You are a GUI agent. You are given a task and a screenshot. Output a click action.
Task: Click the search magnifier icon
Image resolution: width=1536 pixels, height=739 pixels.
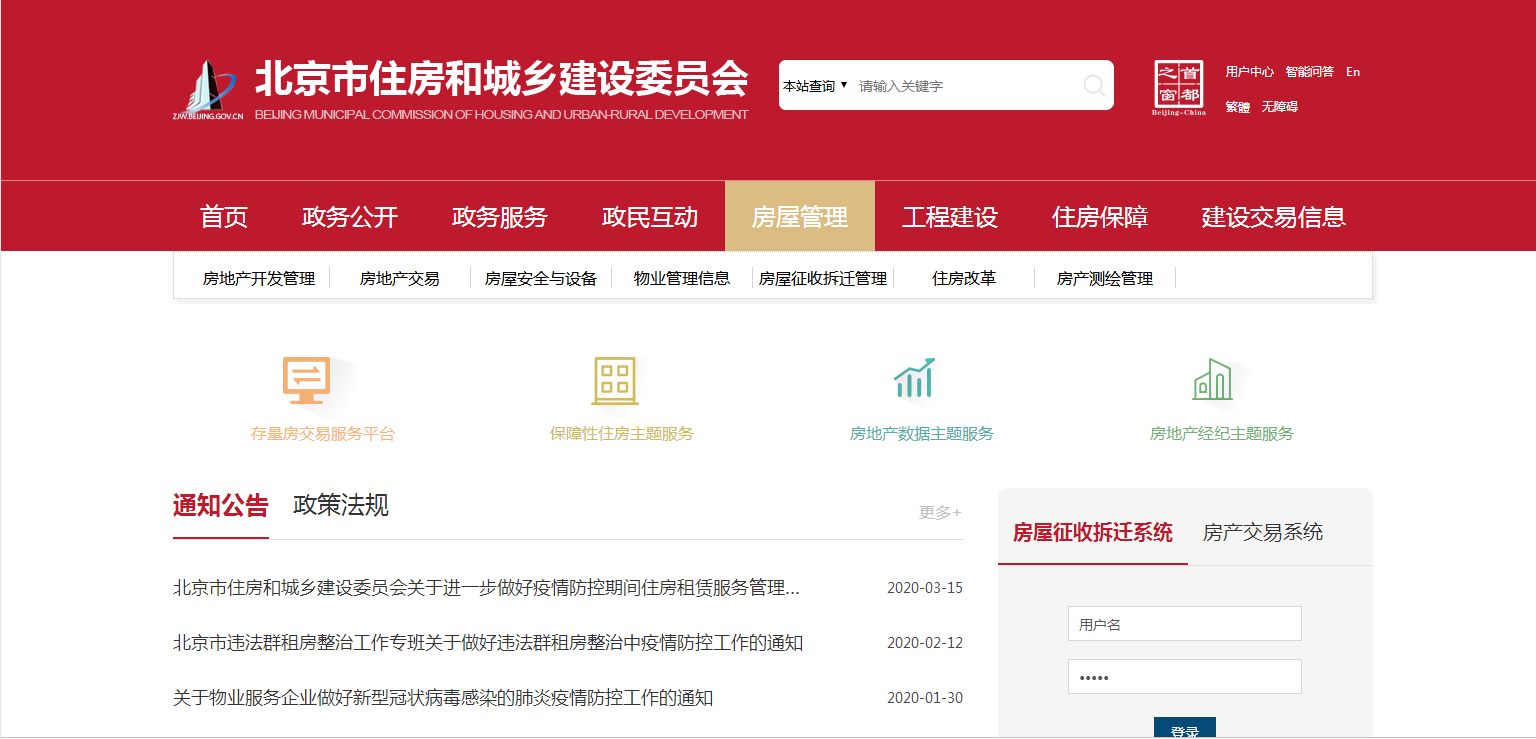1094,86
